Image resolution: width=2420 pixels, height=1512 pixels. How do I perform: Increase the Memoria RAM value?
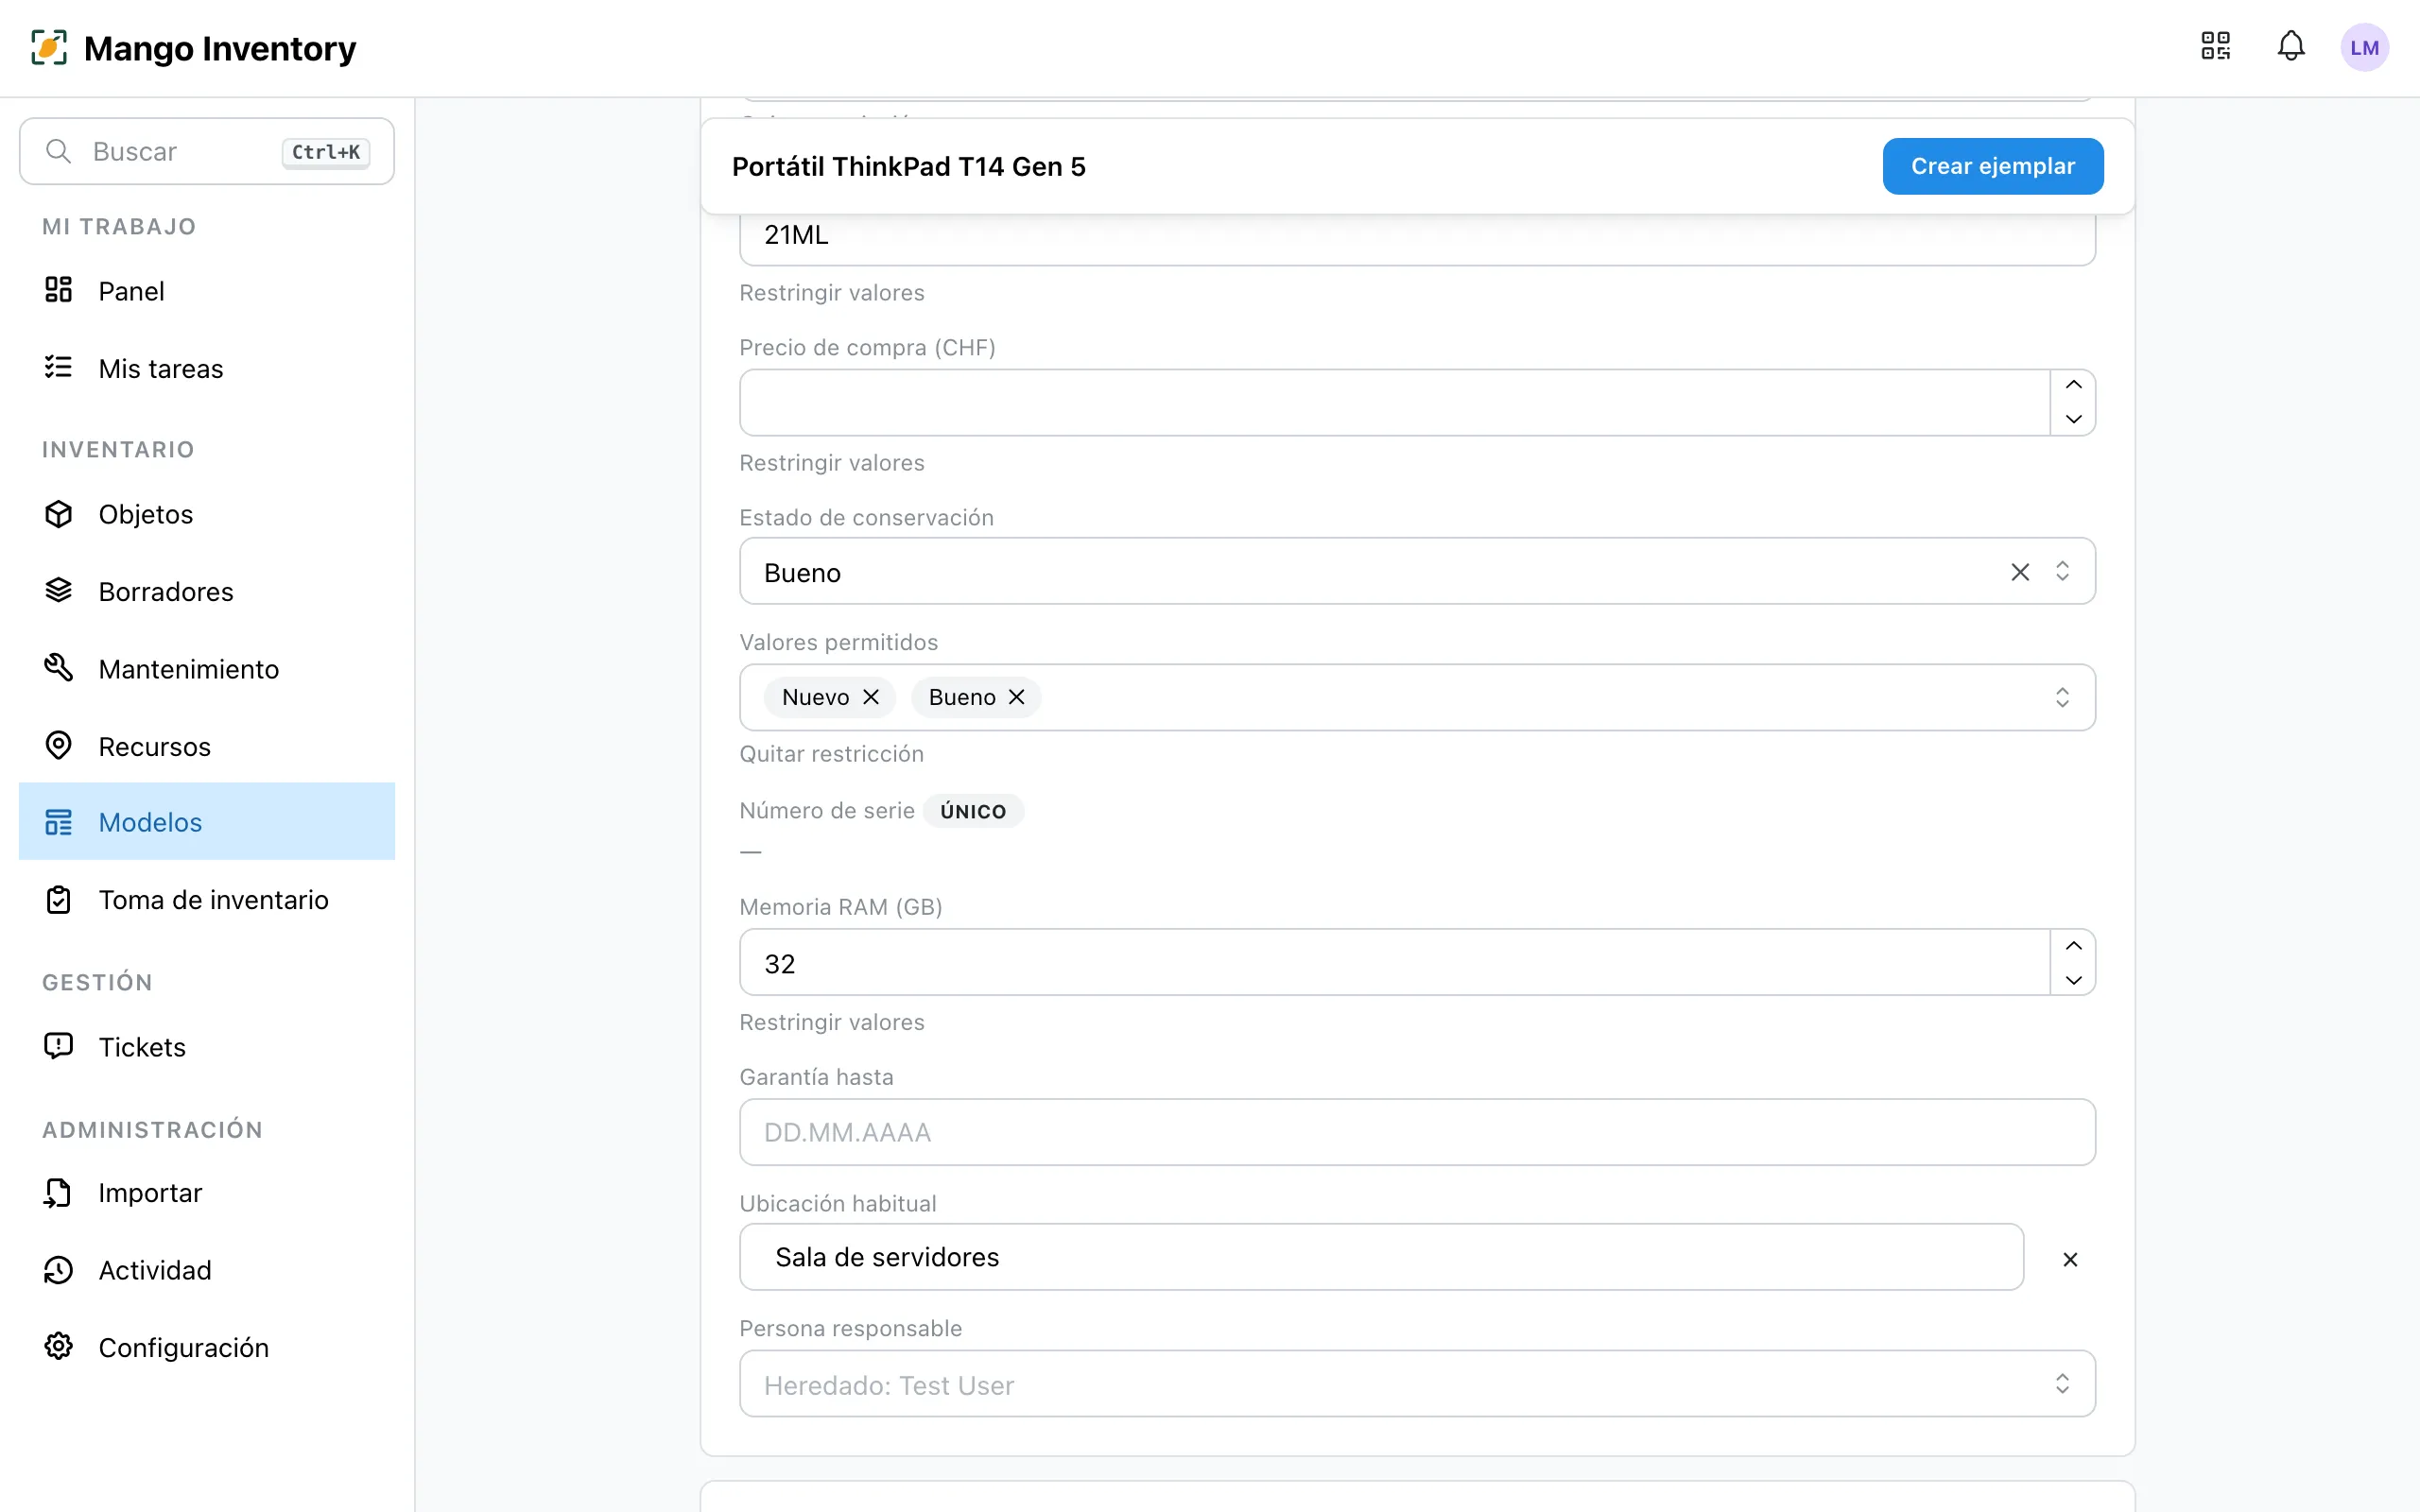point(2073,946)
